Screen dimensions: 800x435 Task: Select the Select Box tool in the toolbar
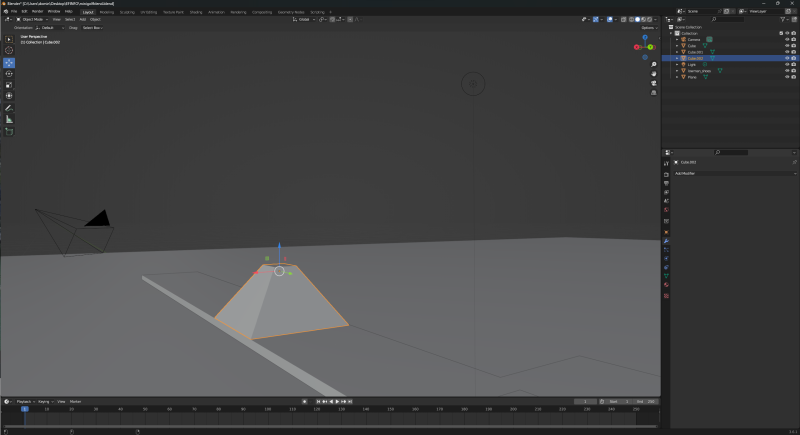pyautogui.click(x=9, y=39)
